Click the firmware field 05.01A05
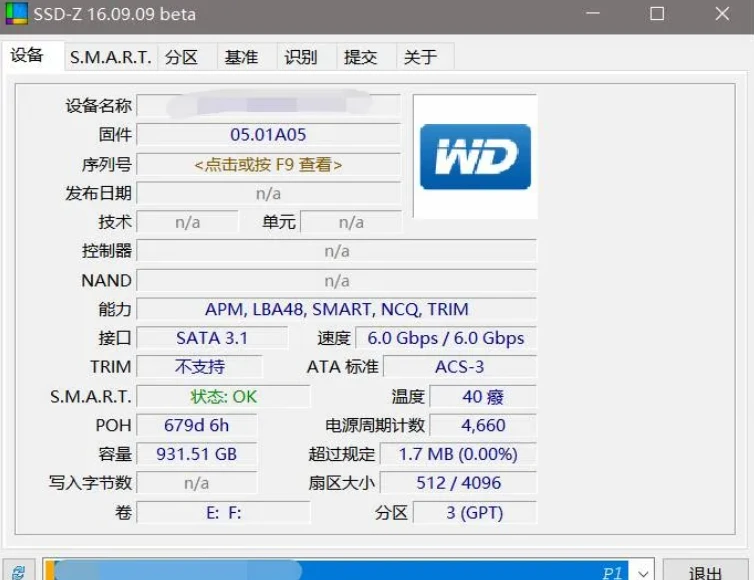Screen dimensions: 754x580 tap(268, 134)
